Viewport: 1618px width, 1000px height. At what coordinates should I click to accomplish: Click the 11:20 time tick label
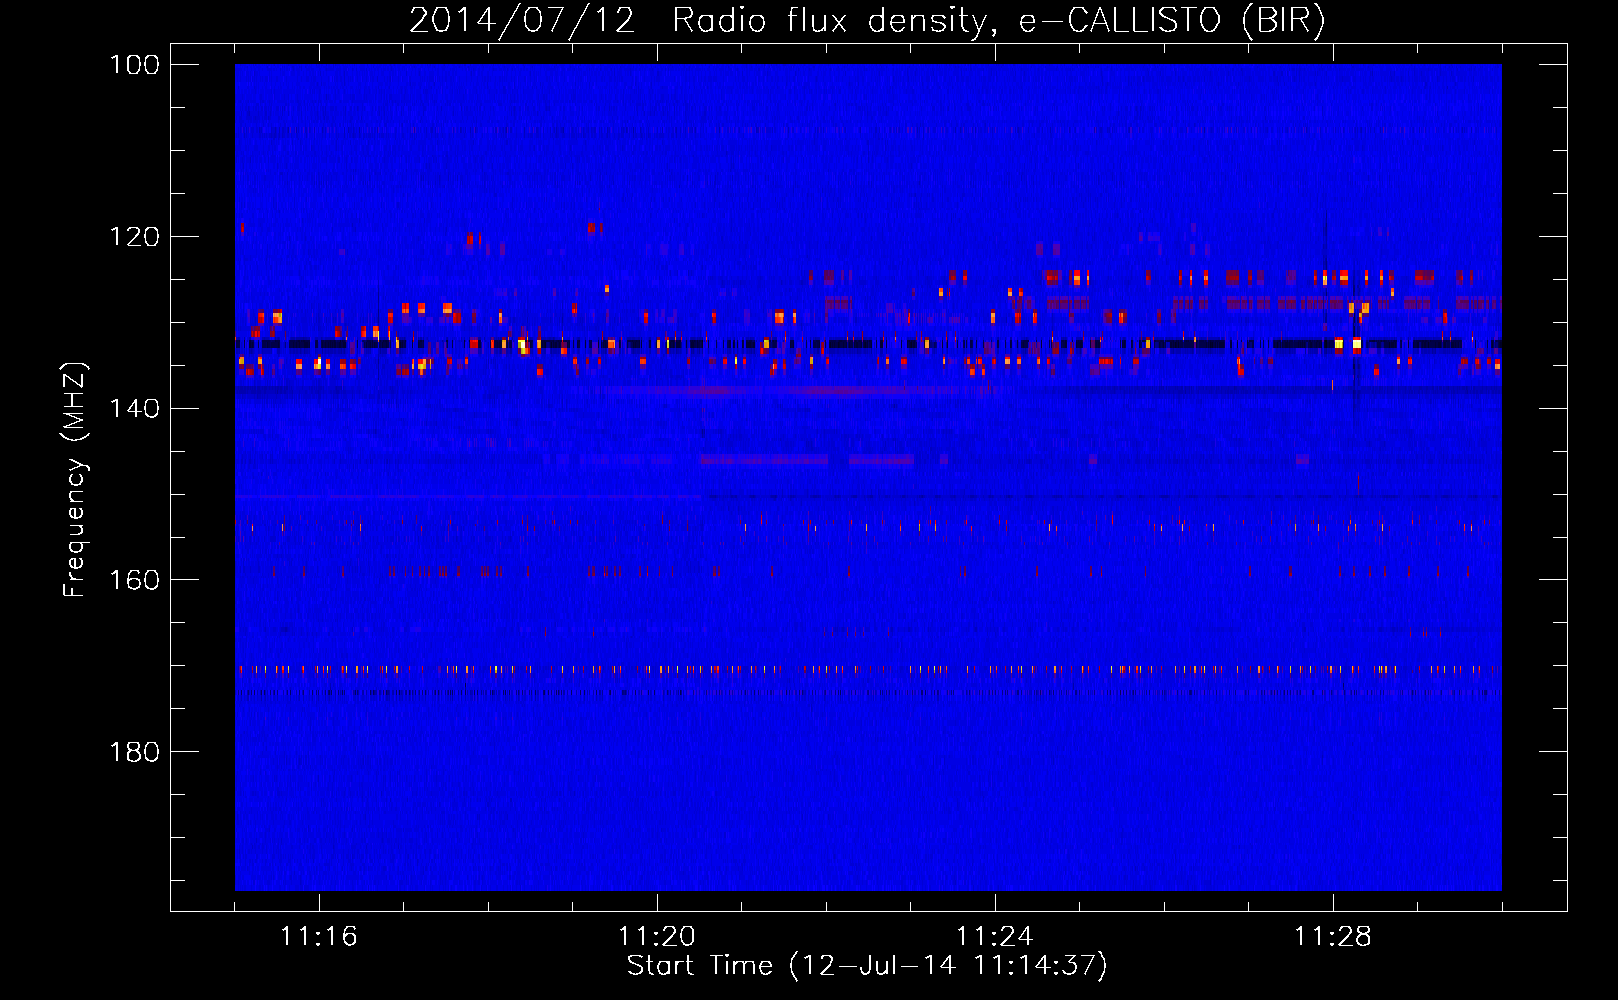click(x=657, y=936)
